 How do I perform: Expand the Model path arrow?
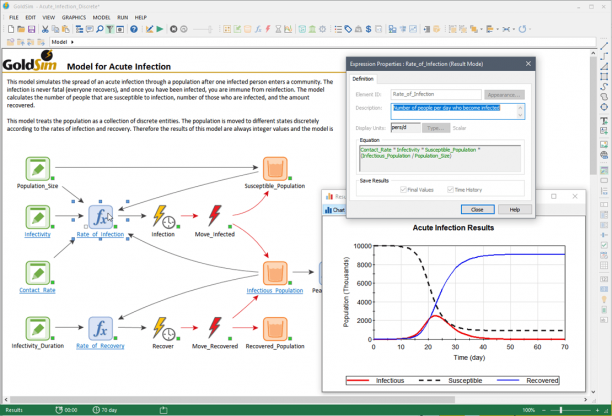(x=72, y=42)
